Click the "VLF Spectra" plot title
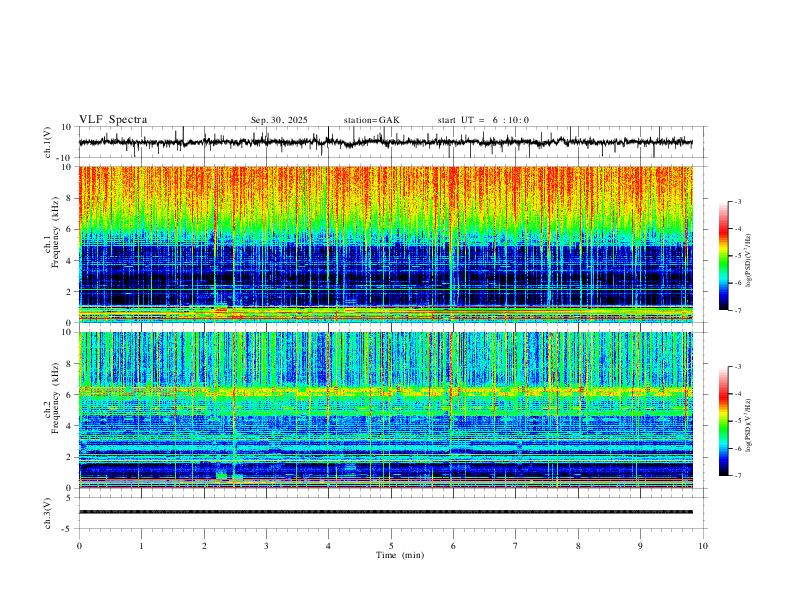Screen dimensions: 792x612 (x=113, y=120)
